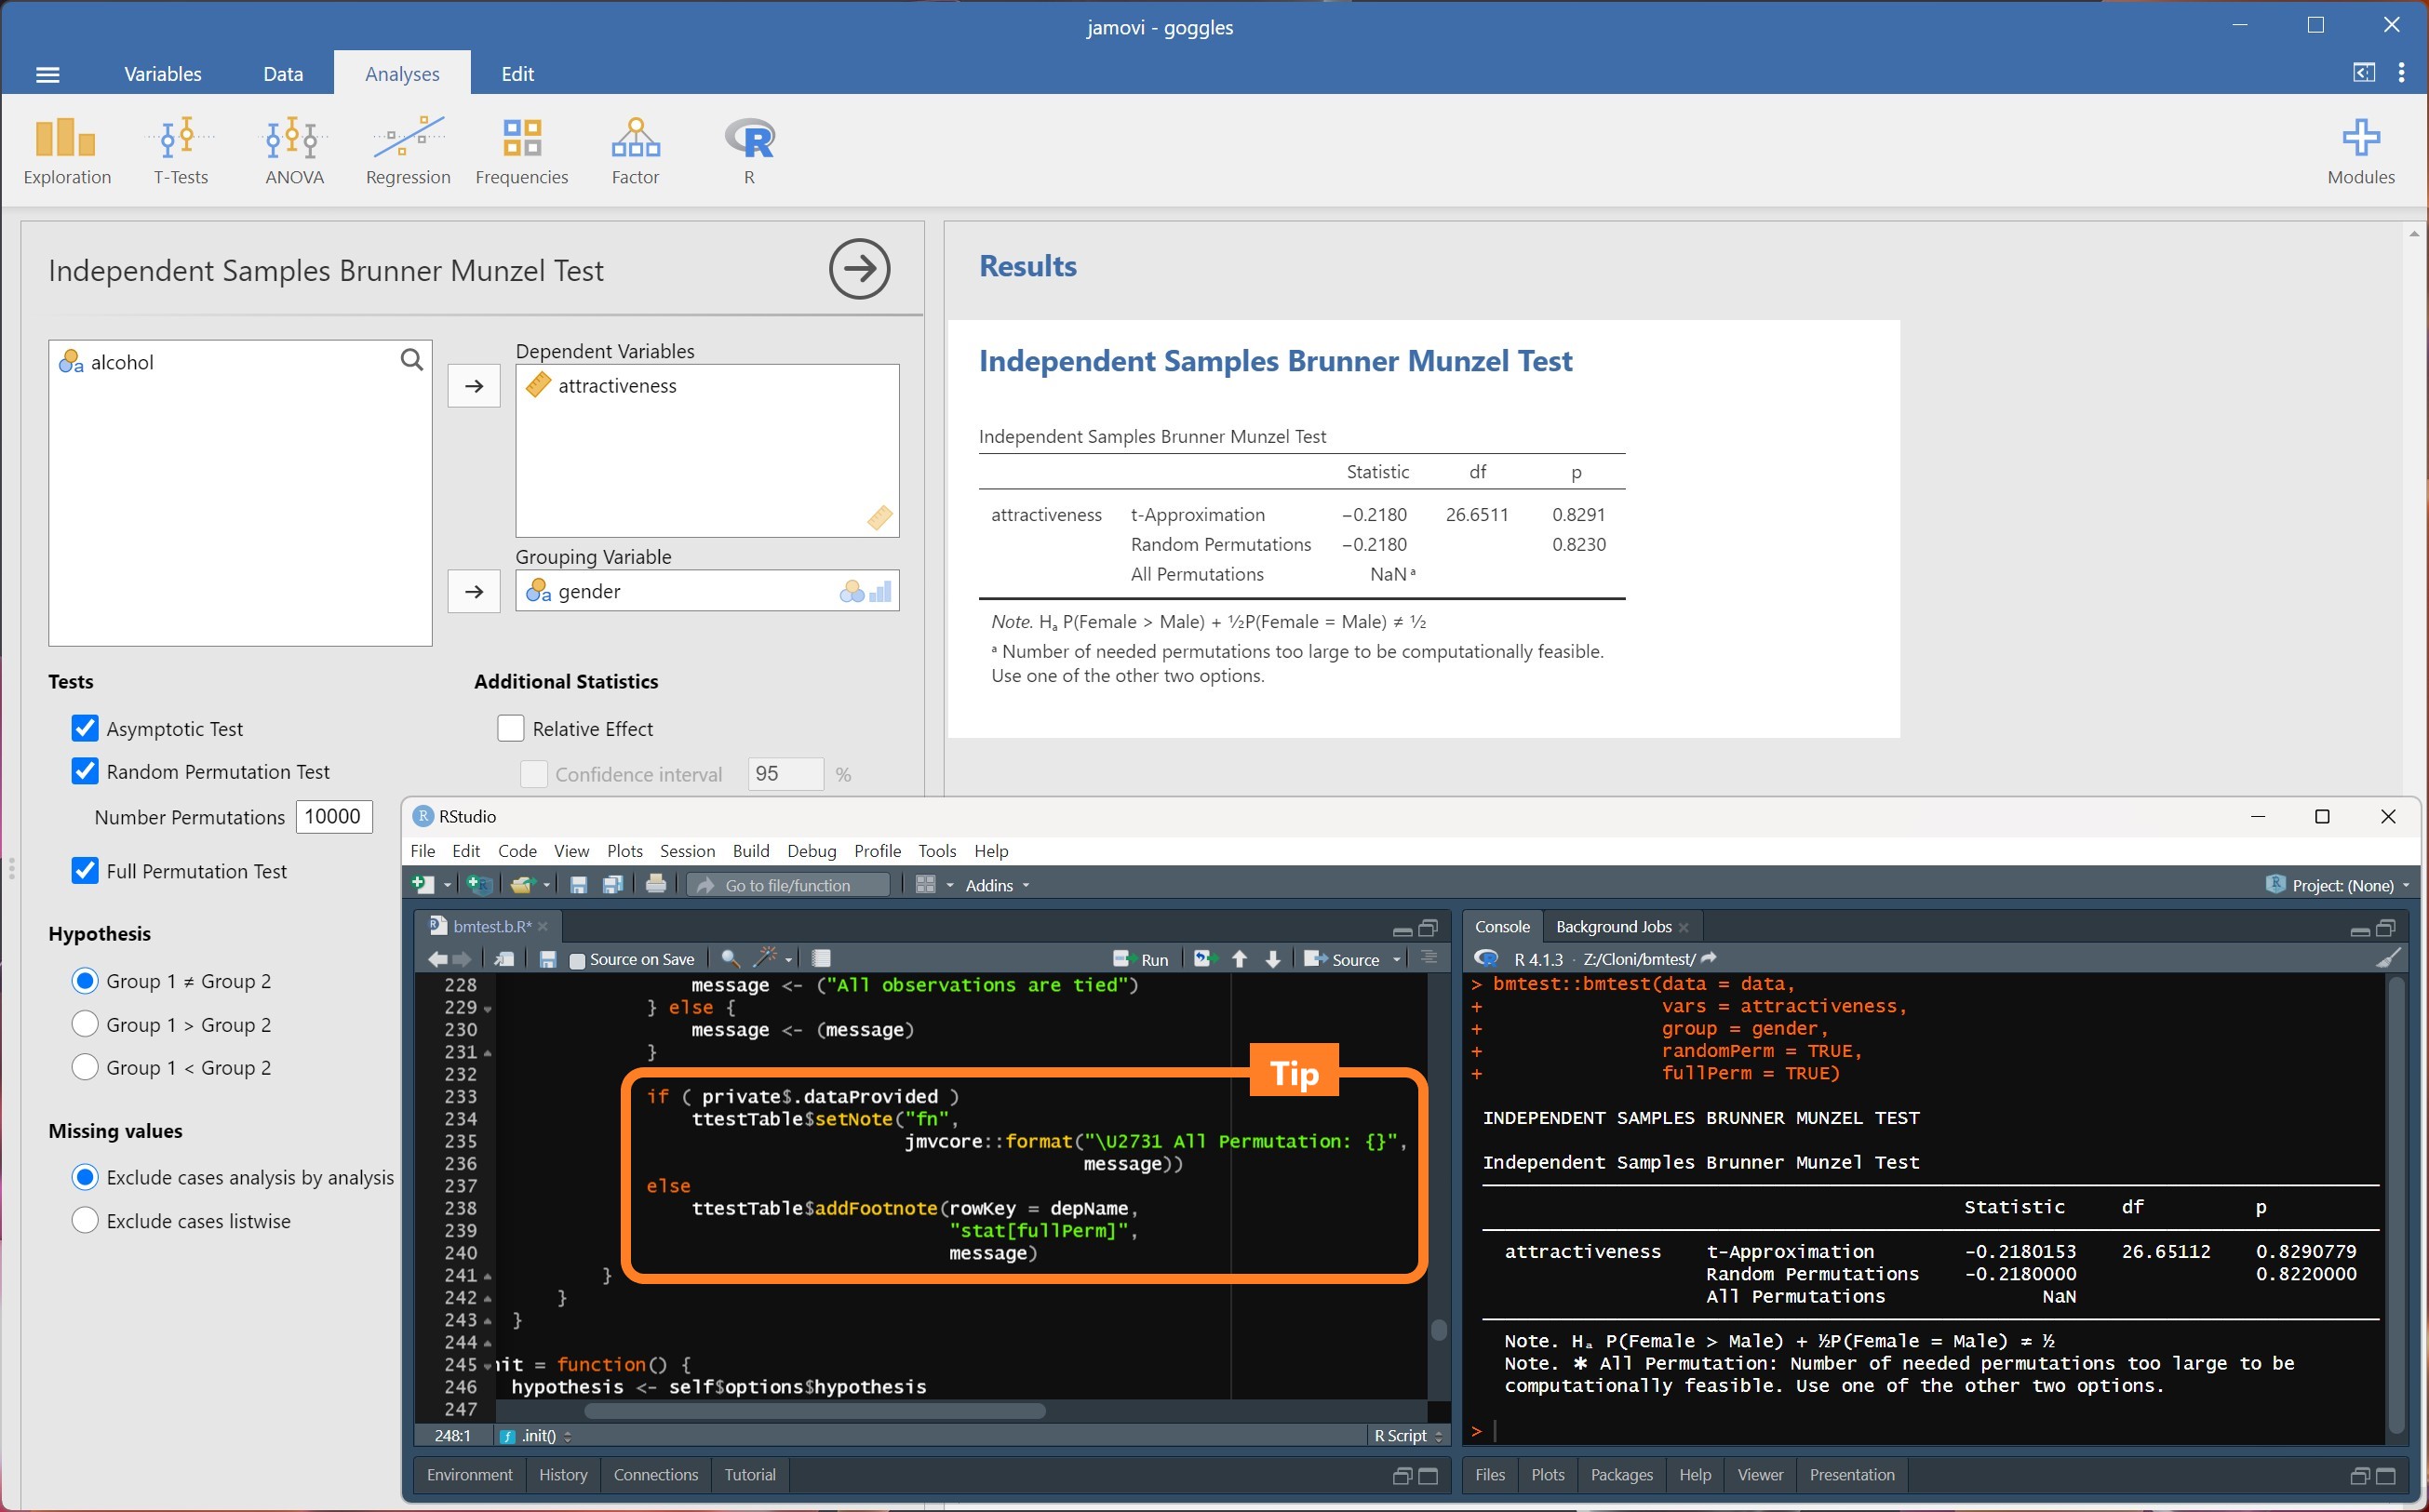This screenshot has width=2429, height=1512.
Task: Click the Number Permutations input field
Action: pos(334,816)
